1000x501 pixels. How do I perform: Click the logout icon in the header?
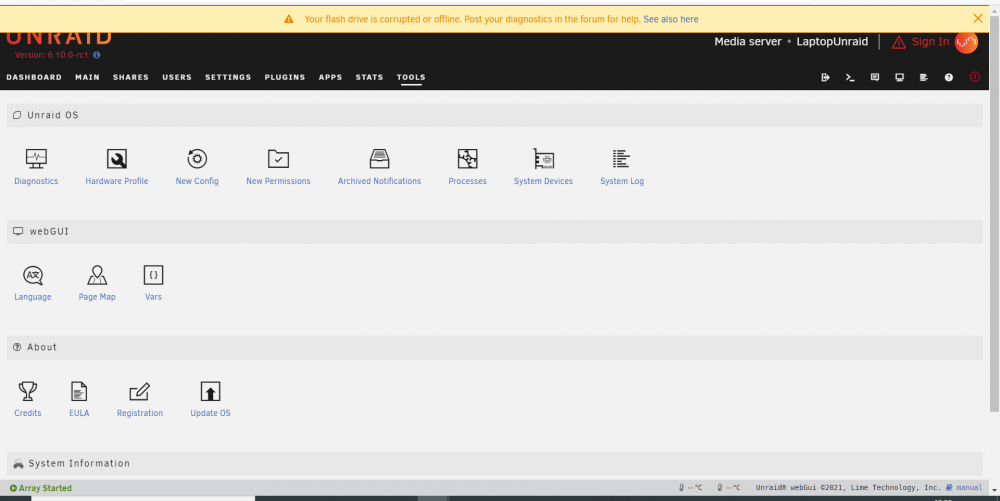click(x=825, y=77)
